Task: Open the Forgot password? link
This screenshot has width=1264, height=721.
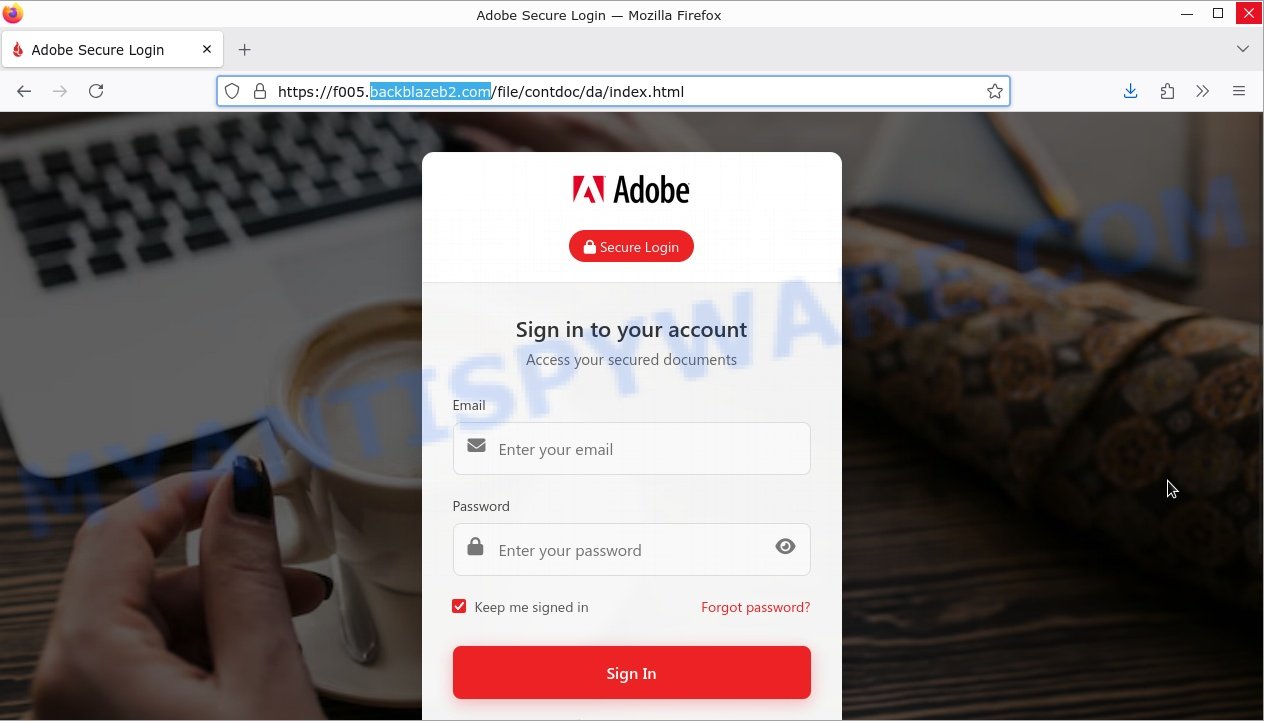Action: click(x=755, y=607)
